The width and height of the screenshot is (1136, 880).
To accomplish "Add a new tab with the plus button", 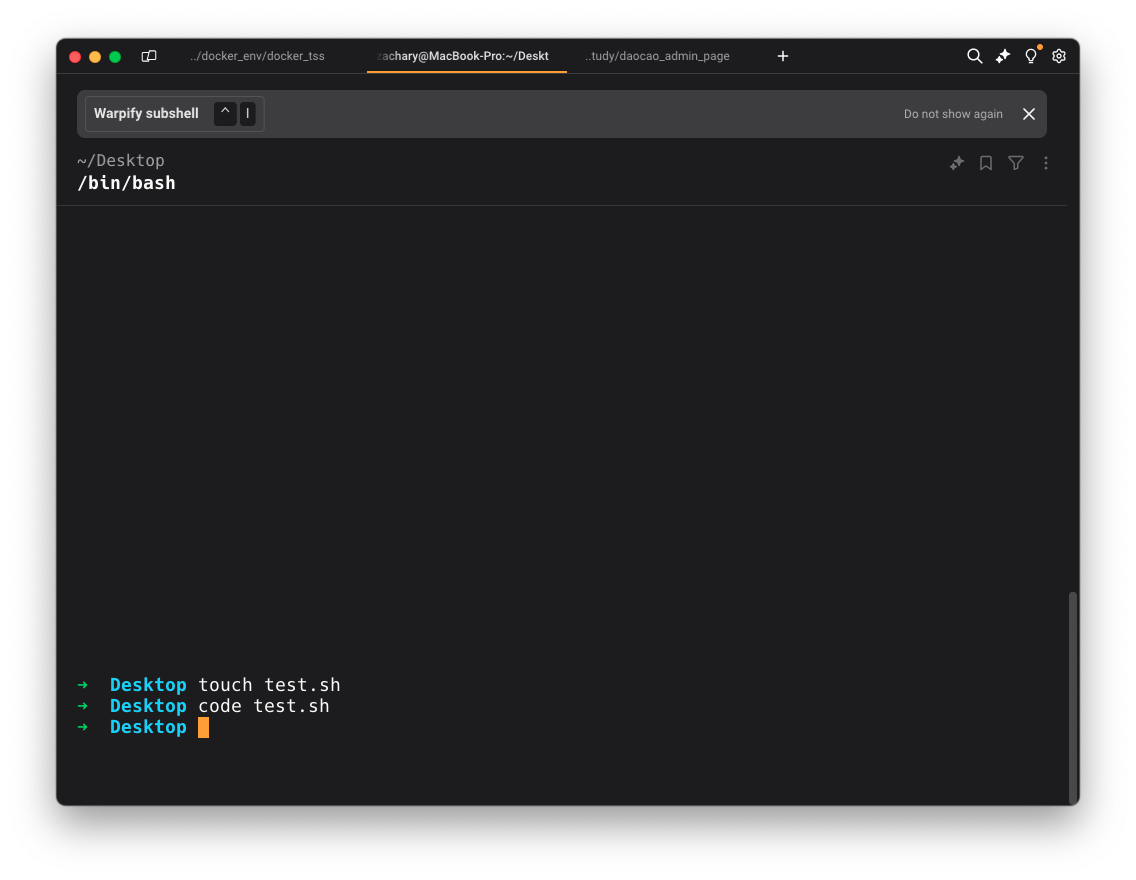I will click(783, 56).
